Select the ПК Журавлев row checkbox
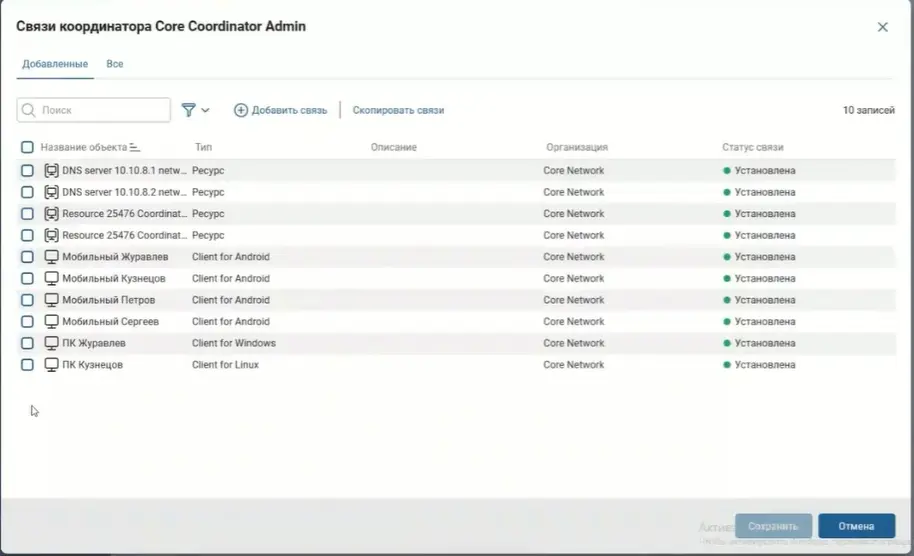914x556 pixels. click(x=27, y=343)
